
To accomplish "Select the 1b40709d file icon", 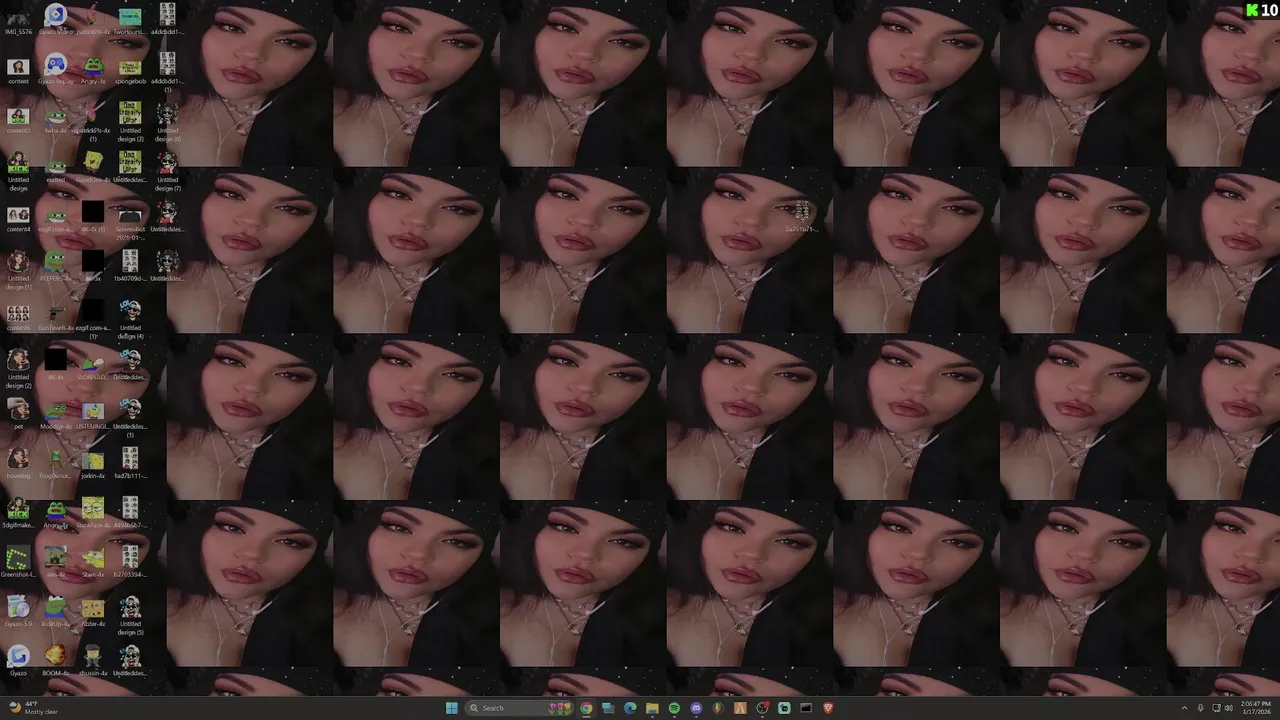I will (x=130, y=266).
